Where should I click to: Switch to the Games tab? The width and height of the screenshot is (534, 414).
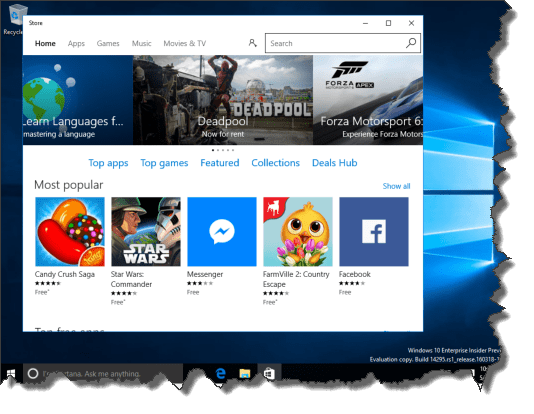108,44
